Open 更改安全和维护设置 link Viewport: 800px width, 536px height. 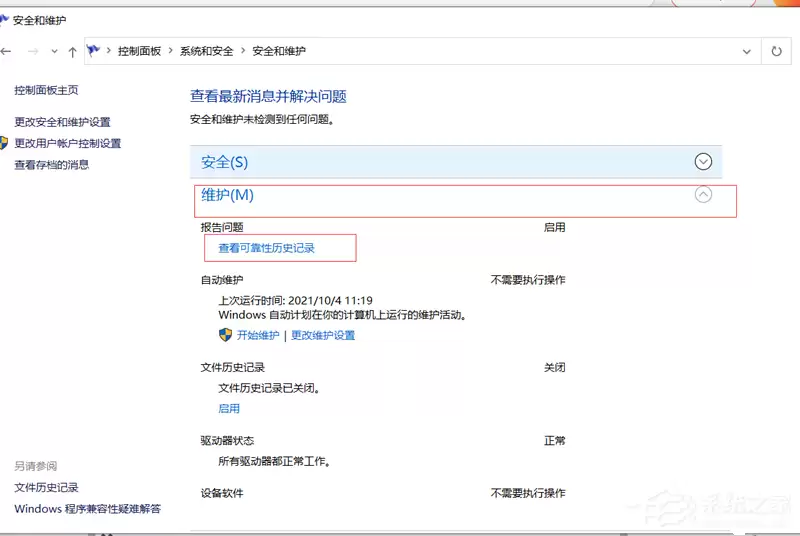tap(62, 122)
